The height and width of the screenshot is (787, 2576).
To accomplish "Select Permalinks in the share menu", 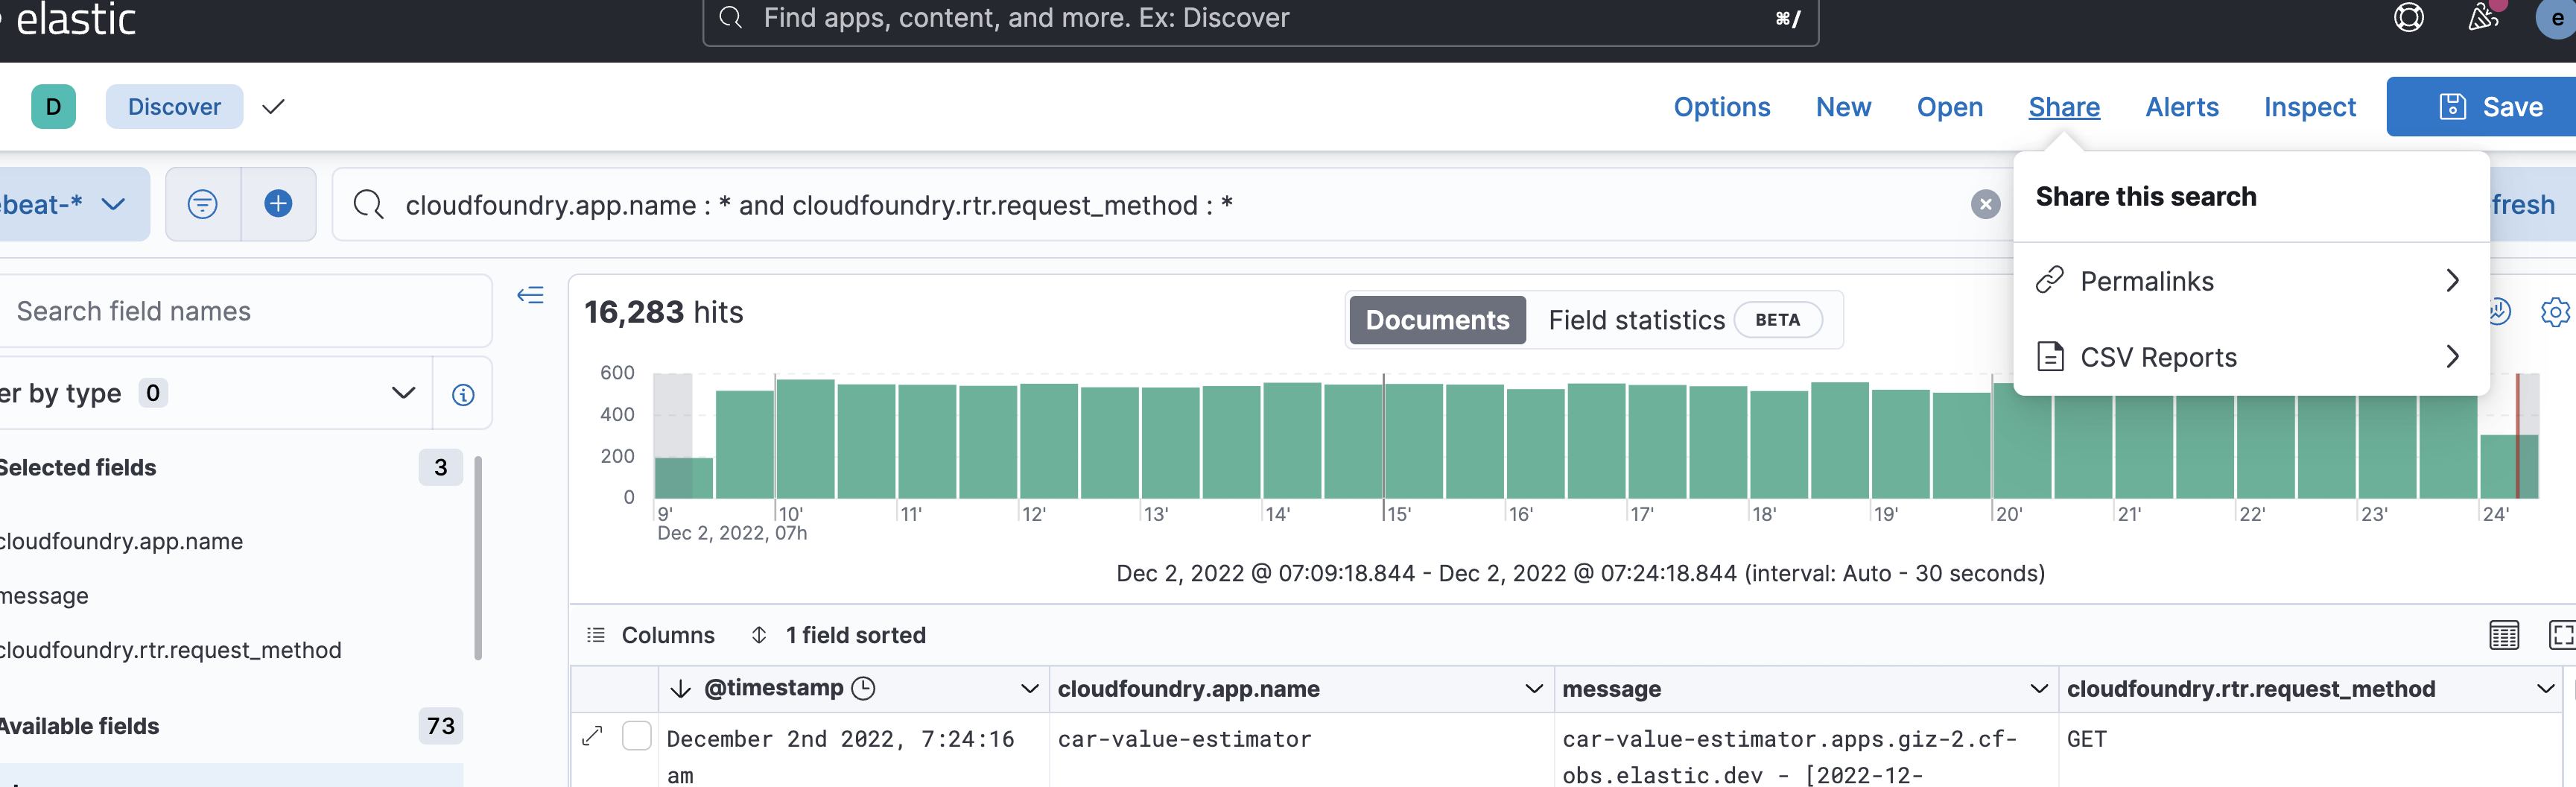I will 2250,281.
